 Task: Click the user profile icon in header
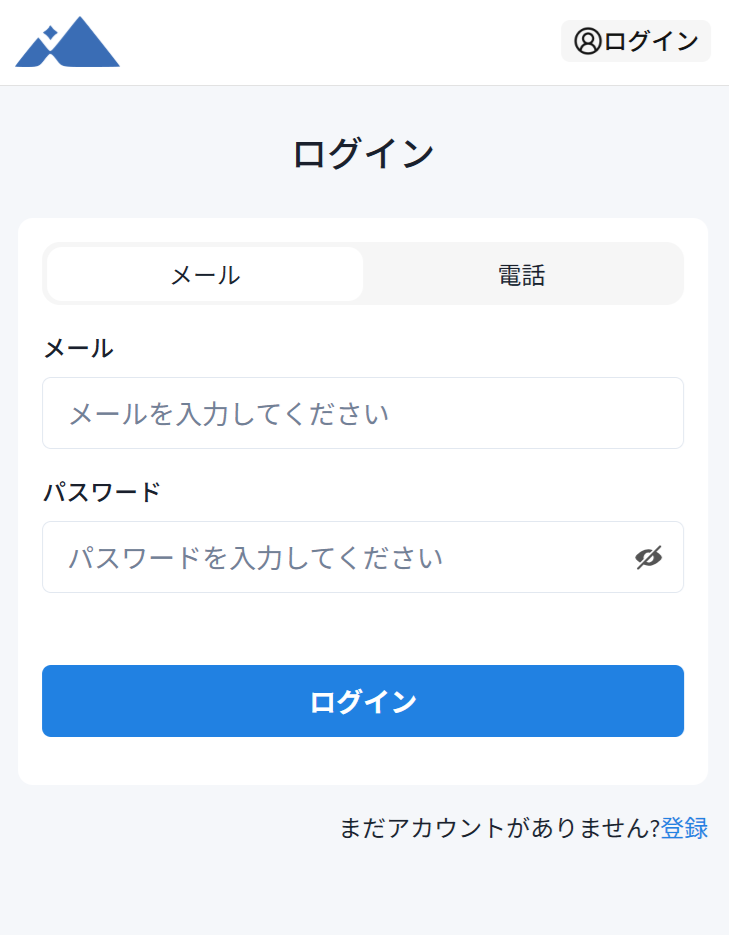pyautogui.click(x=586, y=41)
